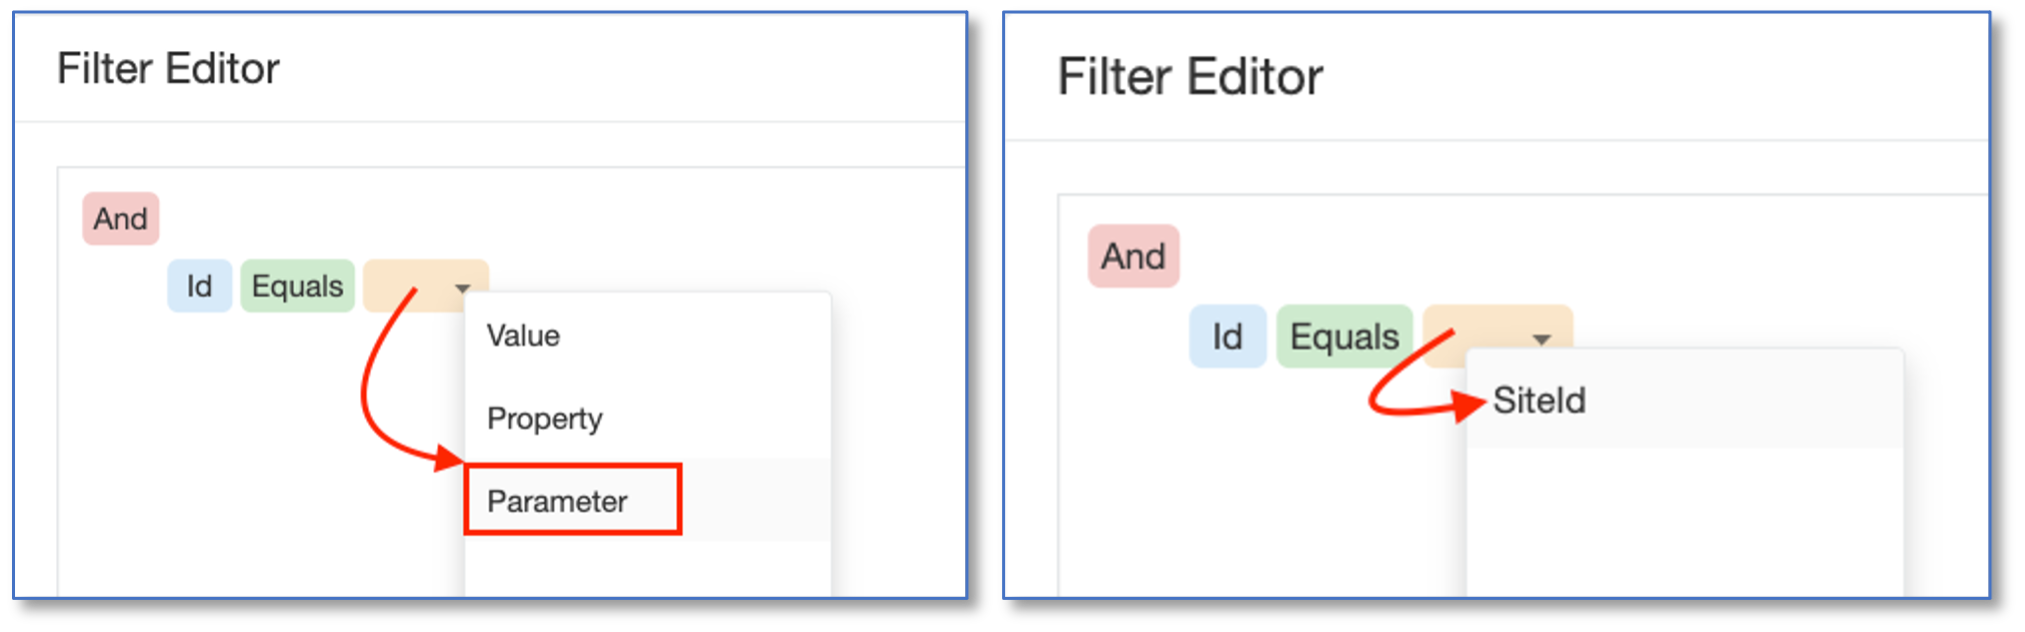This screenshot has width=2025, height=632.
Task: Click the And operator badge in left Filter Editor
Action: (120, 218)
